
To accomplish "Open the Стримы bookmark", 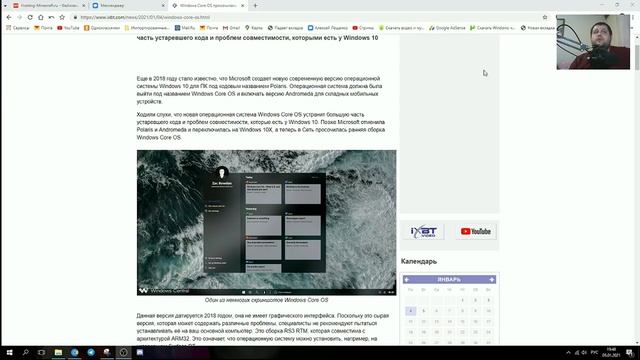I will click(363, 28).
